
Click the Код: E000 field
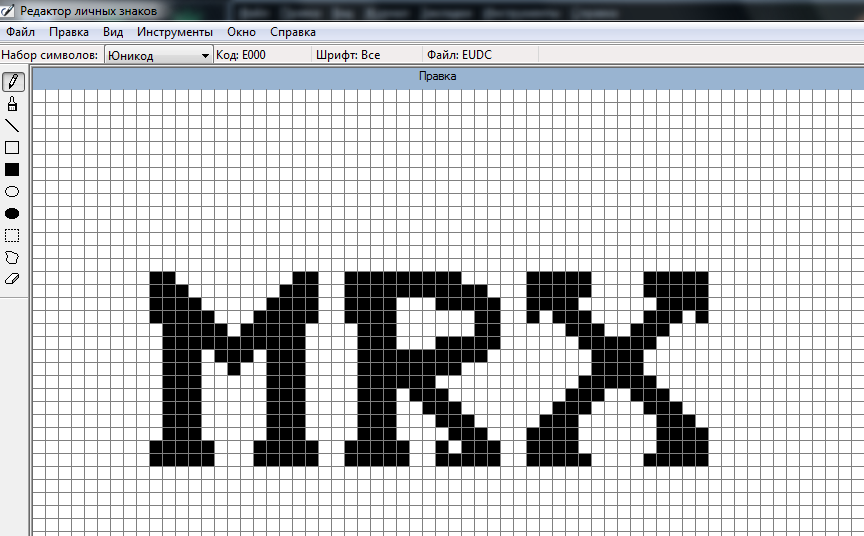[x=241, y=56]
